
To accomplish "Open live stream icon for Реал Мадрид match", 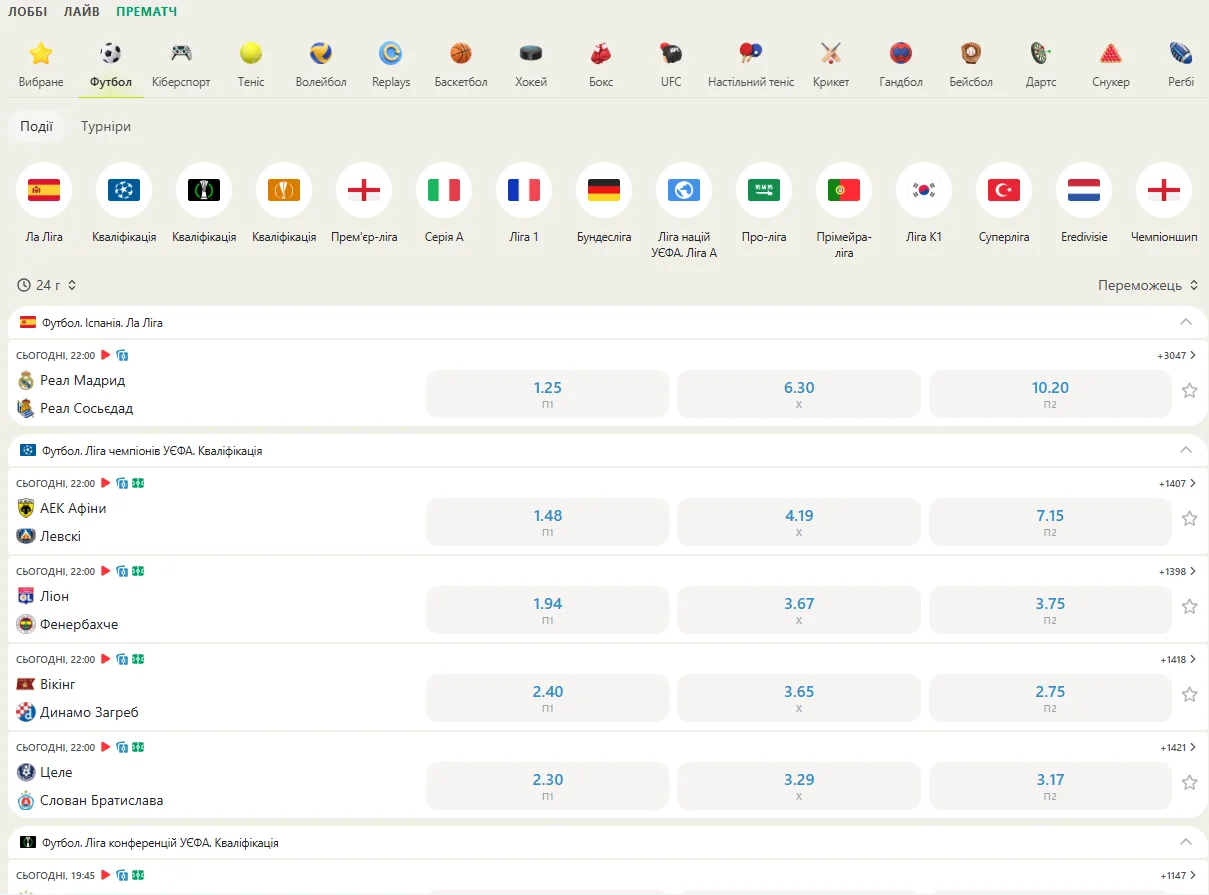I will click(x=106, y=355).
